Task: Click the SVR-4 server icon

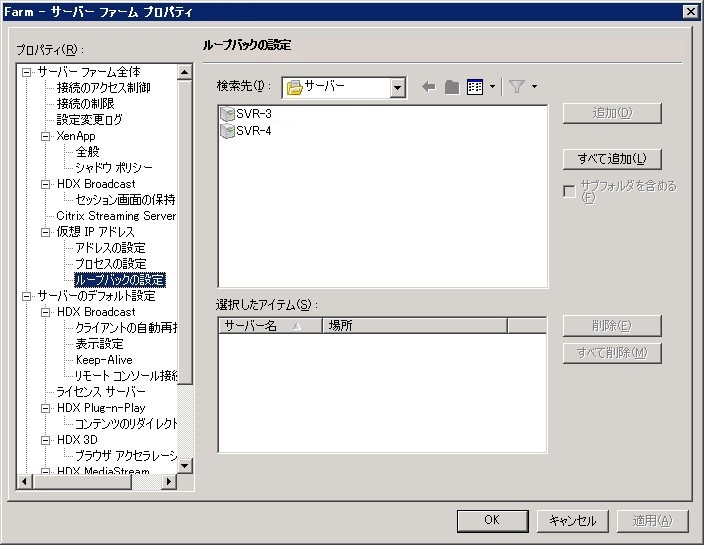Action: (227, 131)
